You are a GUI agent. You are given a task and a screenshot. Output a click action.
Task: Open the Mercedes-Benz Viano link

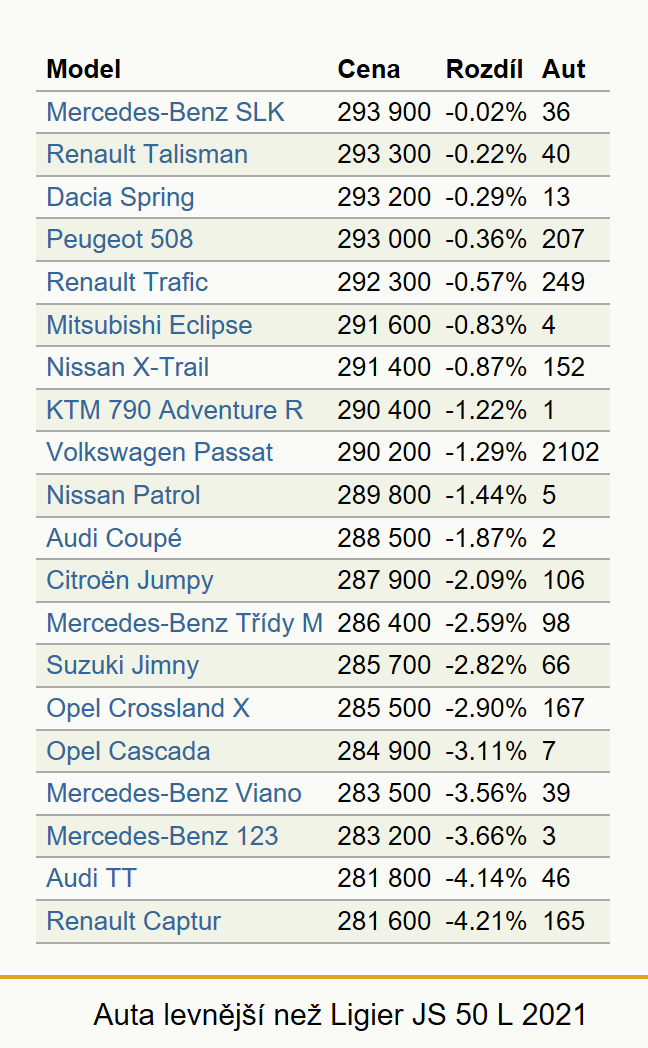coord(174,793)
